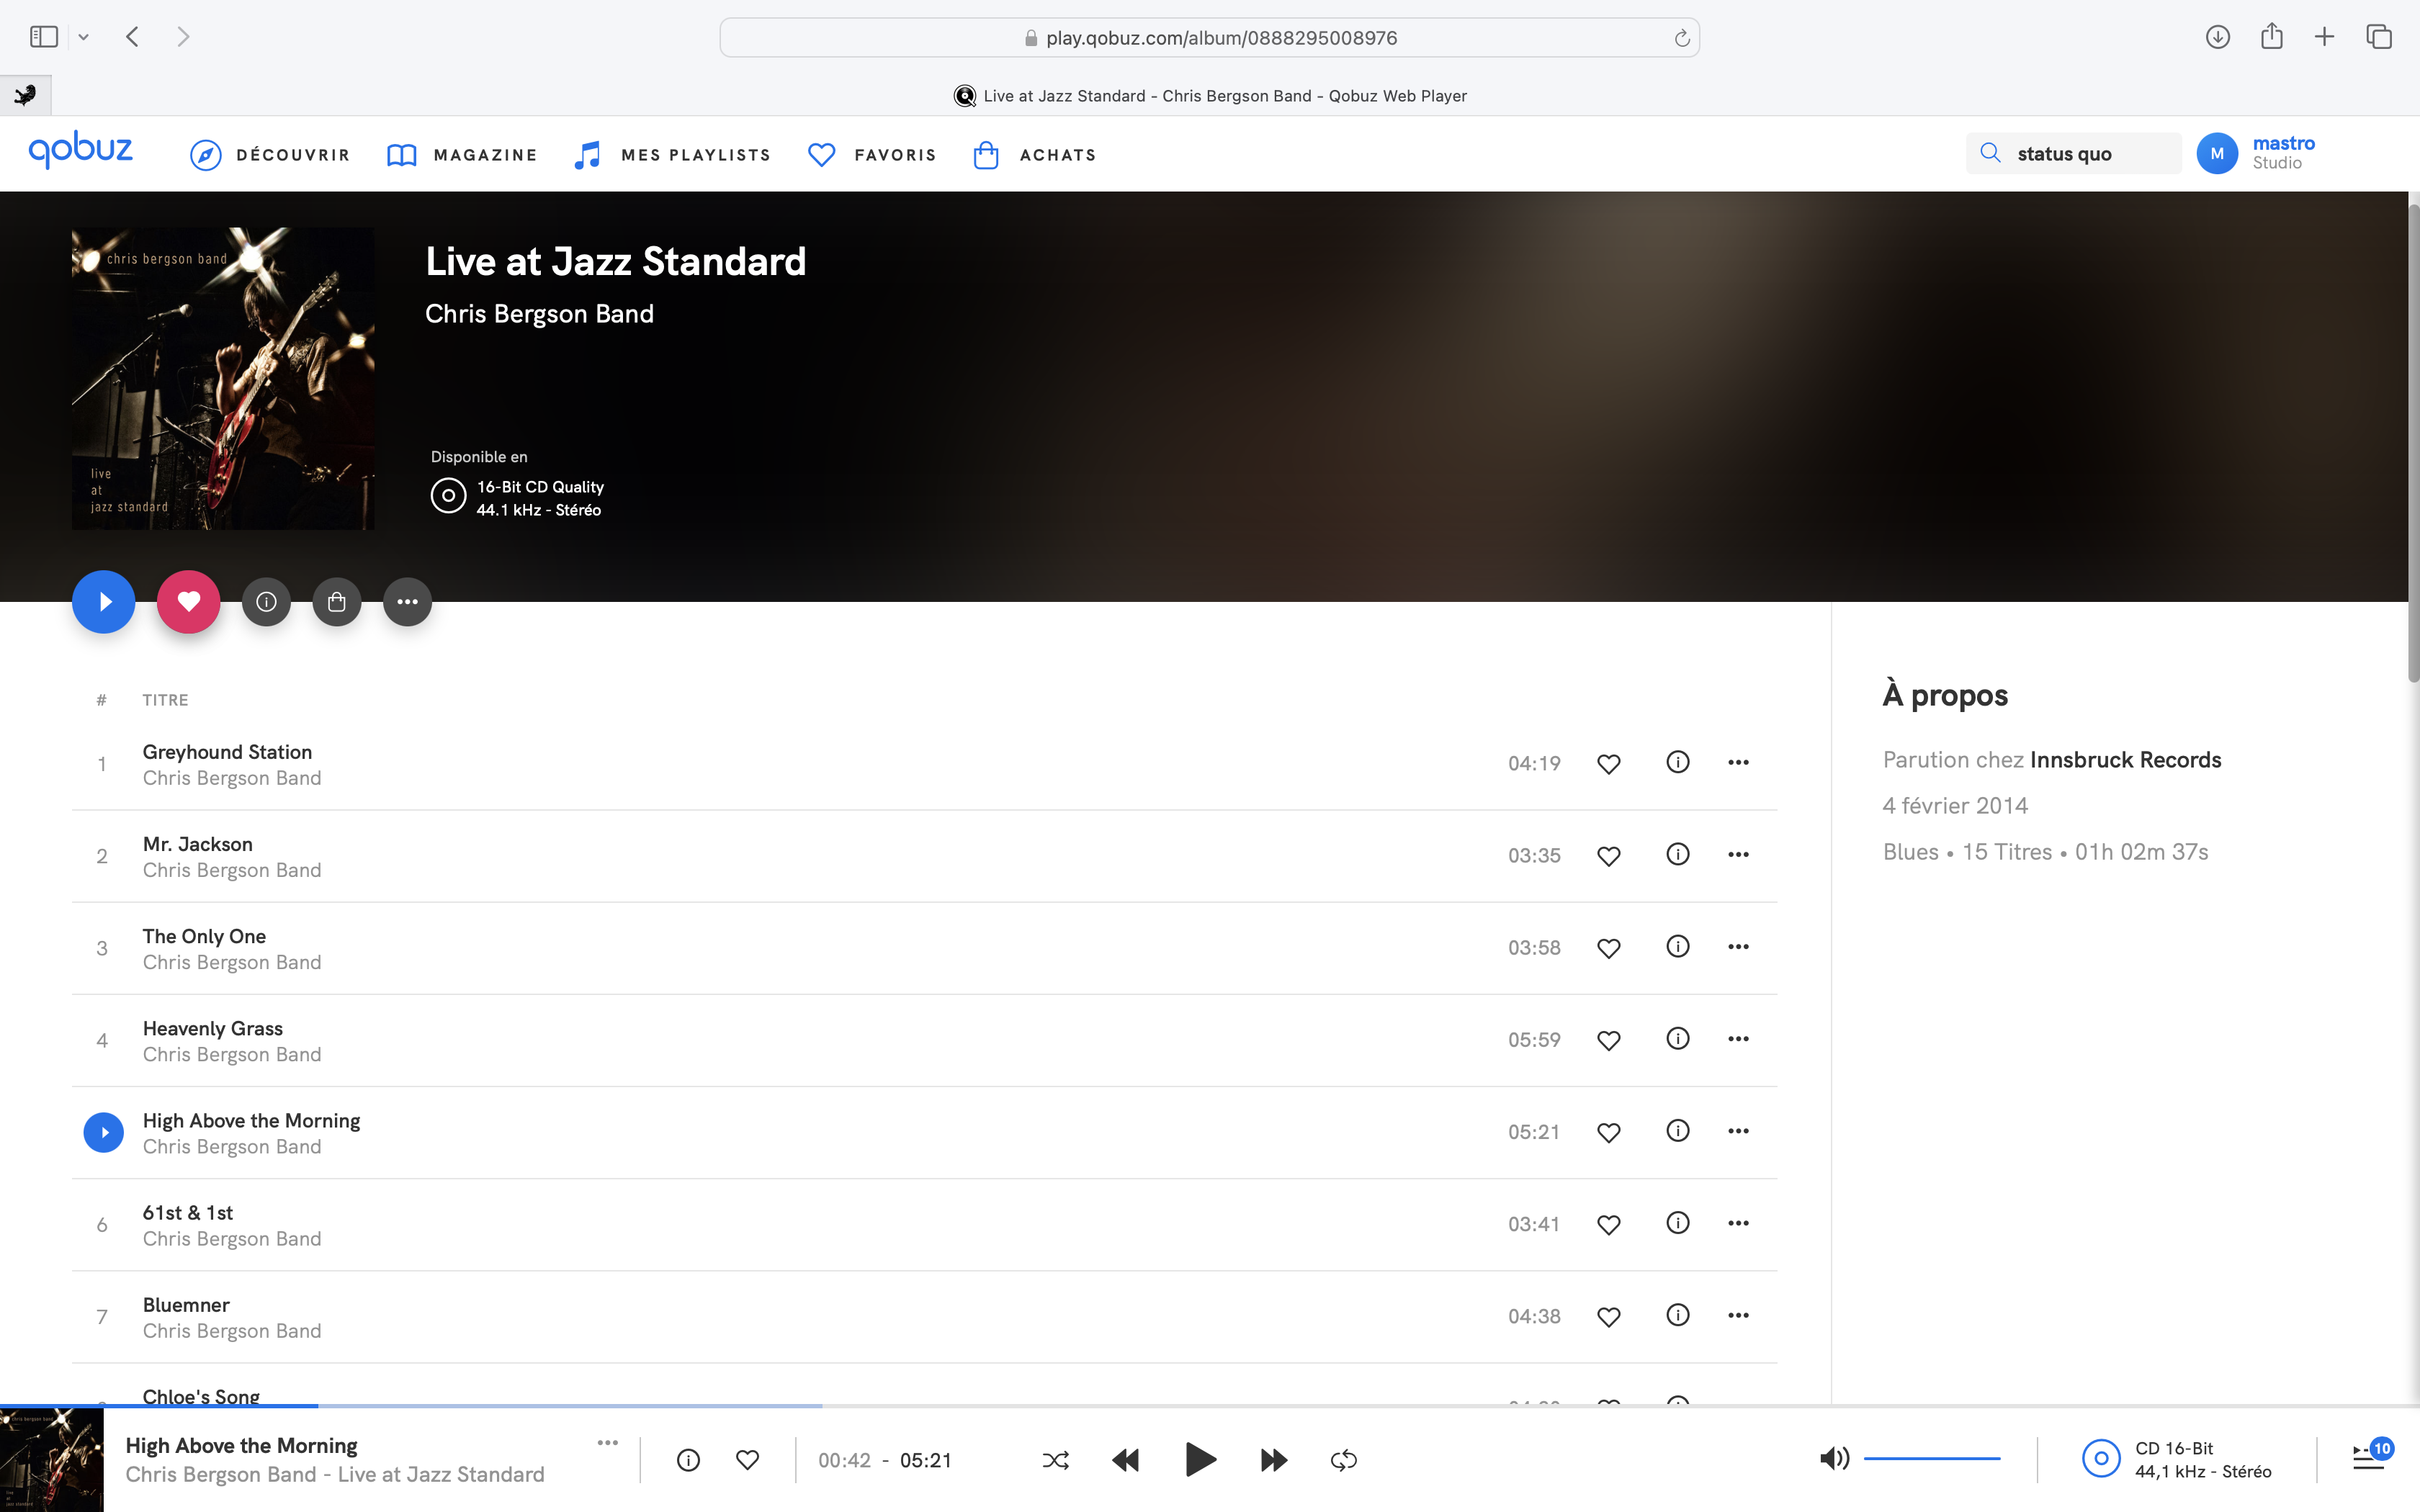The height and width of the screenshot is (1512, 2420).
Task: Click the Qobuz logo
Action: pyautogui.click(x=80, y=150)
